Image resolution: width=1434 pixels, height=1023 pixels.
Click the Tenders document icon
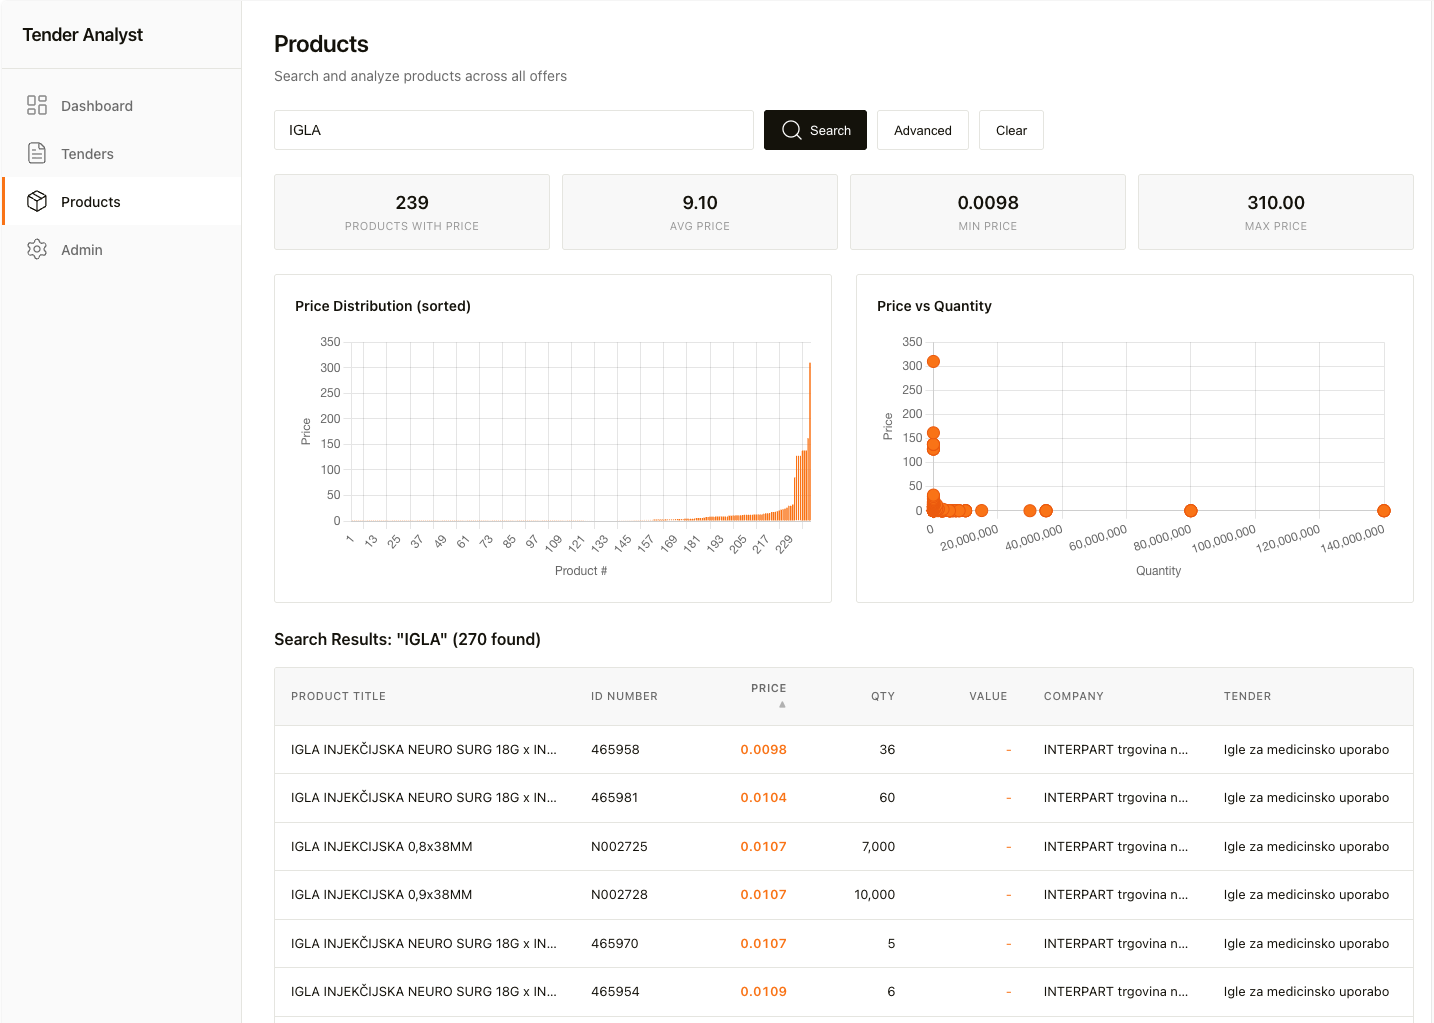coord(37,153)
